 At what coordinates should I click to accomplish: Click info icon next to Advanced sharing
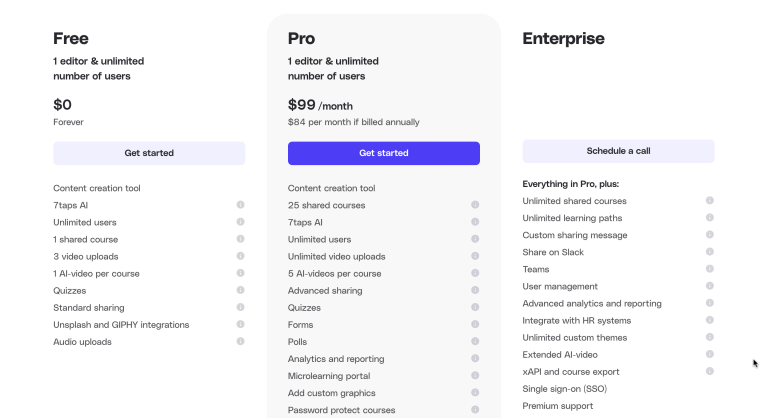coord(475,290)
